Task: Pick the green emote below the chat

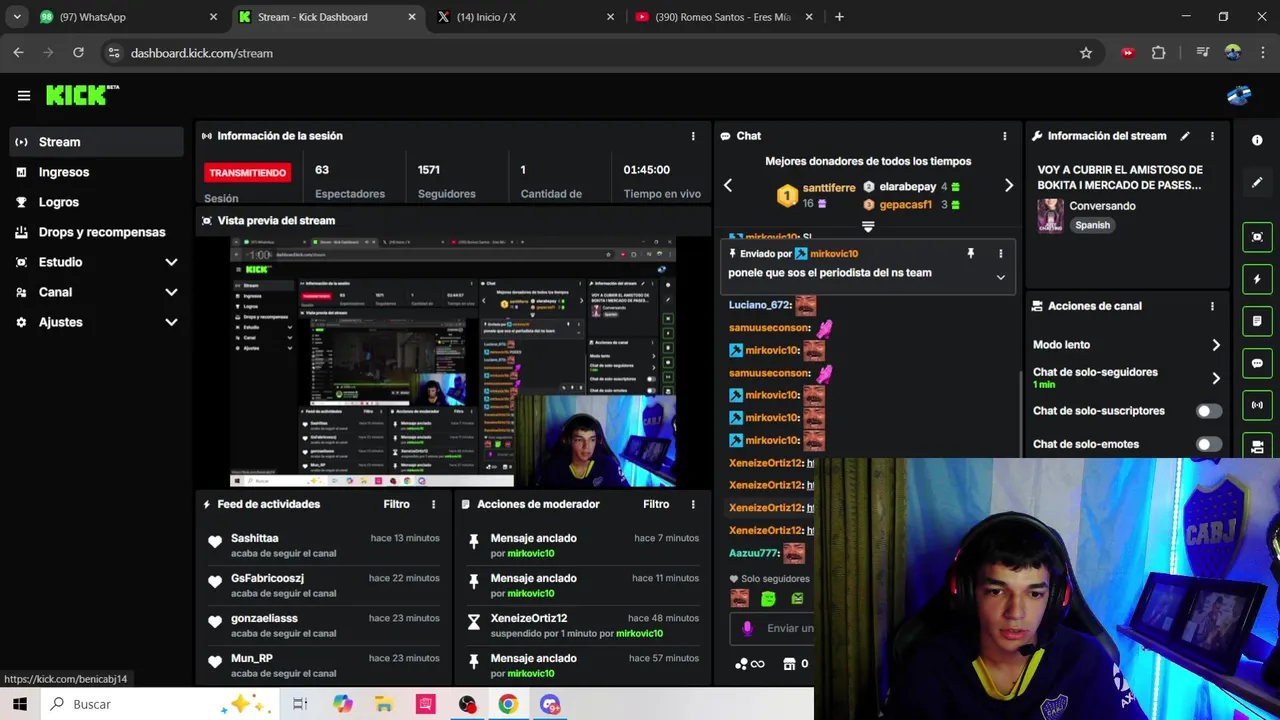Action: point(768,598)
